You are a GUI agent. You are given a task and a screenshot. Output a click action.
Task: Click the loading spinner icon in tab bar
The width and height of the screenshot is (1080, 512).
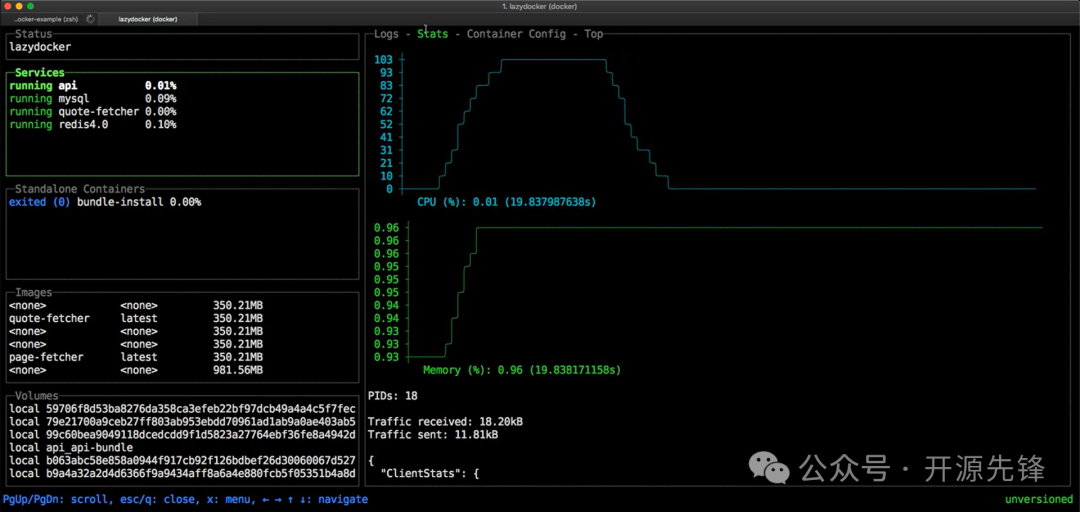point(90,19)
